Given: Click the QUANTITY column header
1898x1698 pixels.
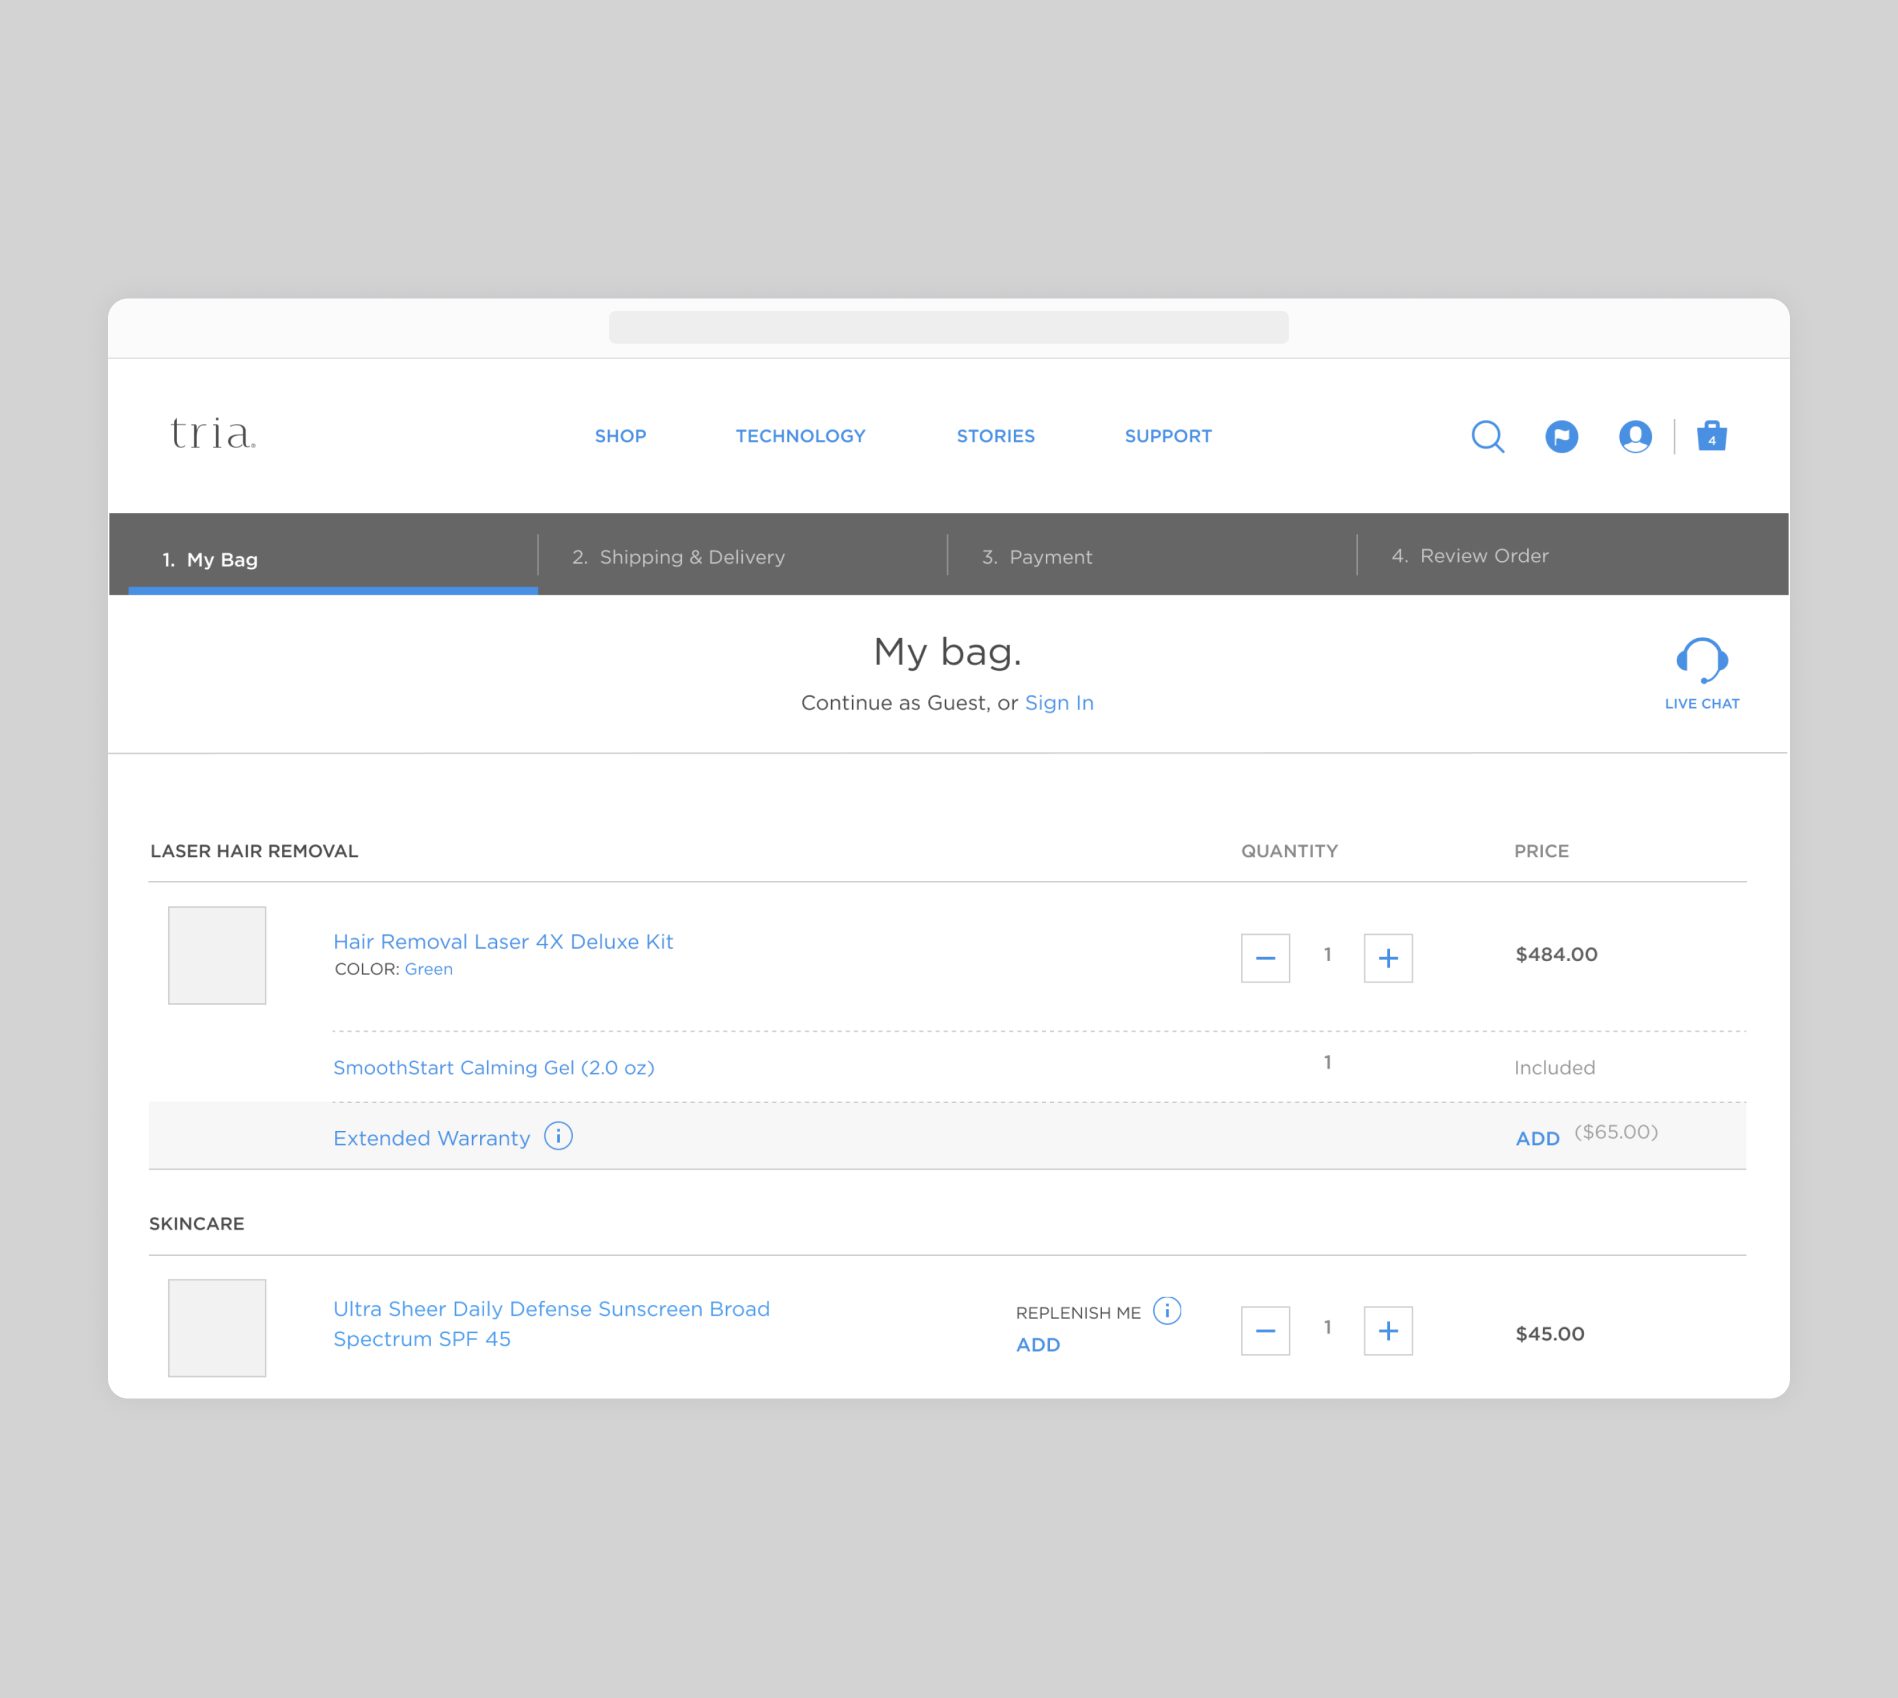Looking at the screenshot, I should (x=1289, y=851).
